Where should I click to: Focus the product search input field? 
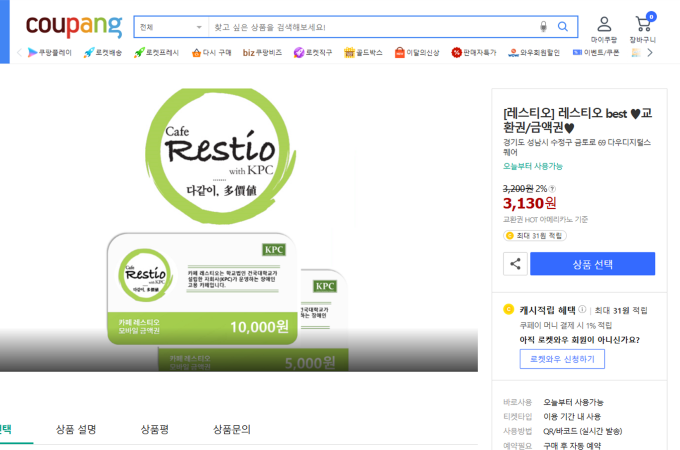click(372, 27)
